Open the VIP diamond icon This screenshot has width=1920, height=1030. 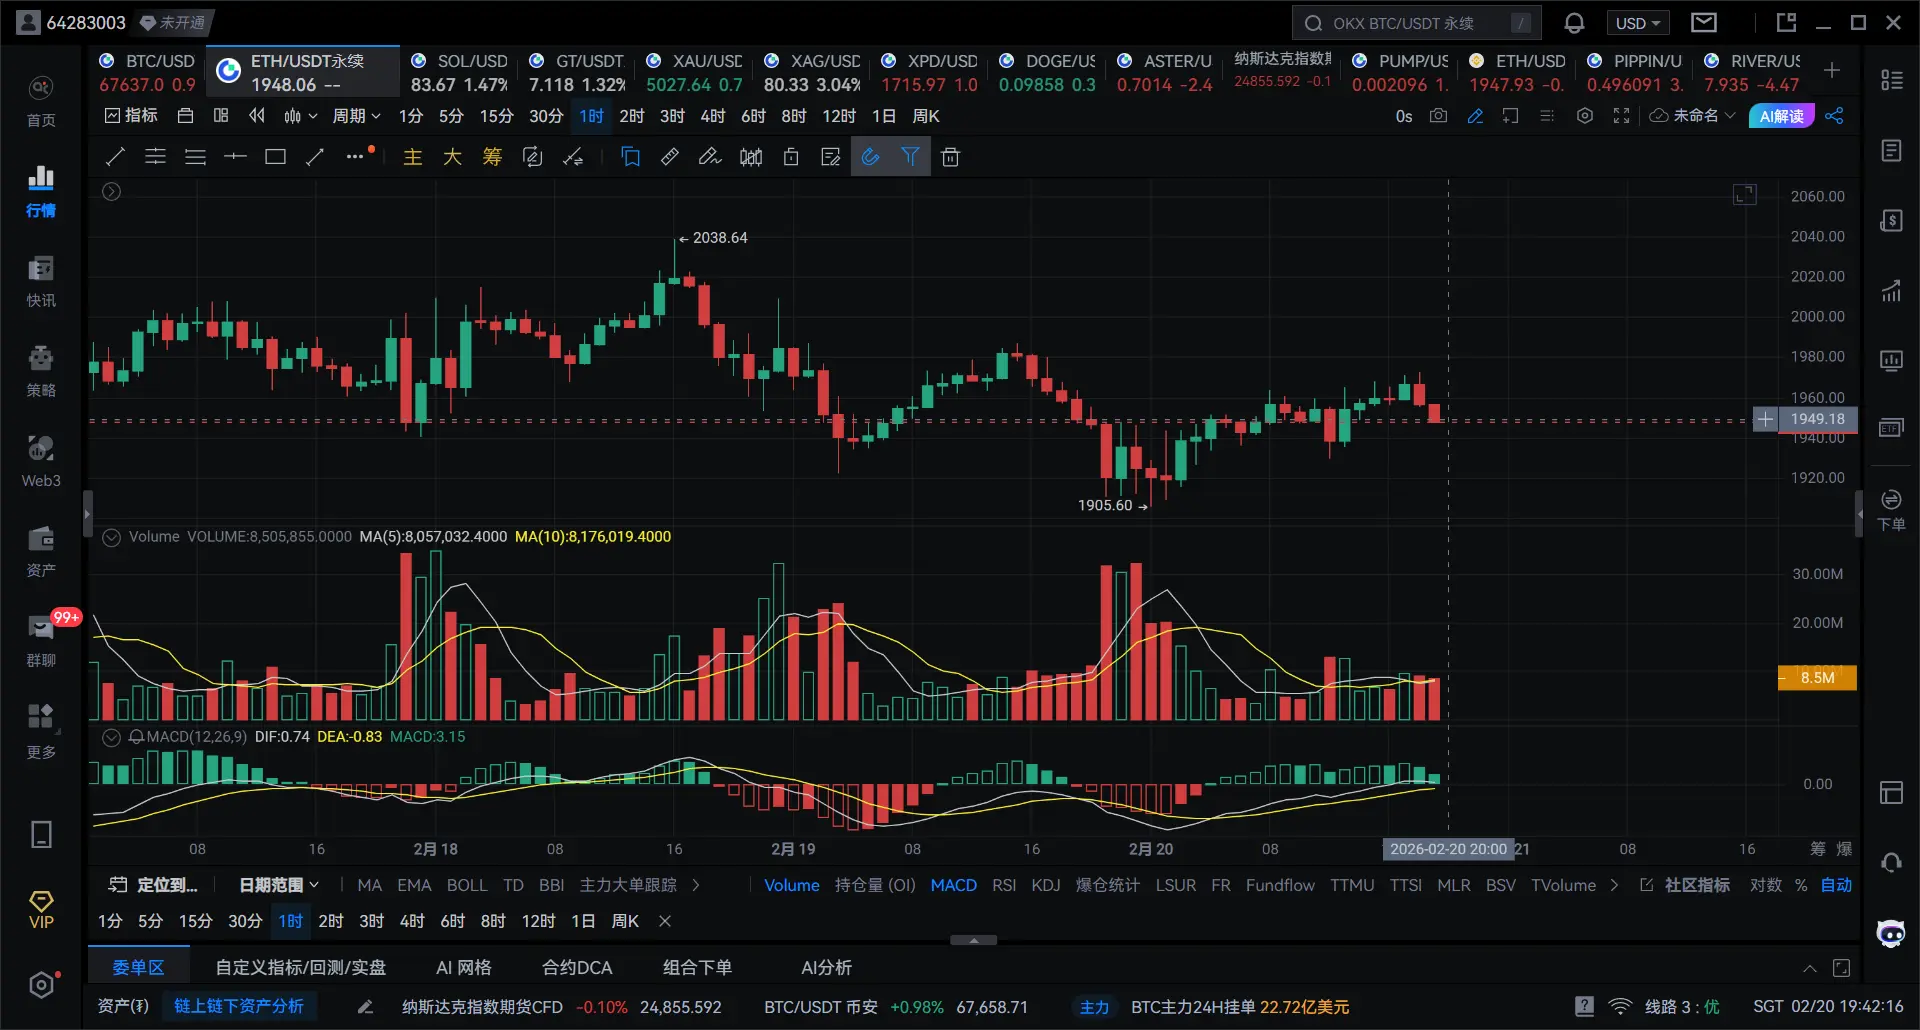pos(41,910)
